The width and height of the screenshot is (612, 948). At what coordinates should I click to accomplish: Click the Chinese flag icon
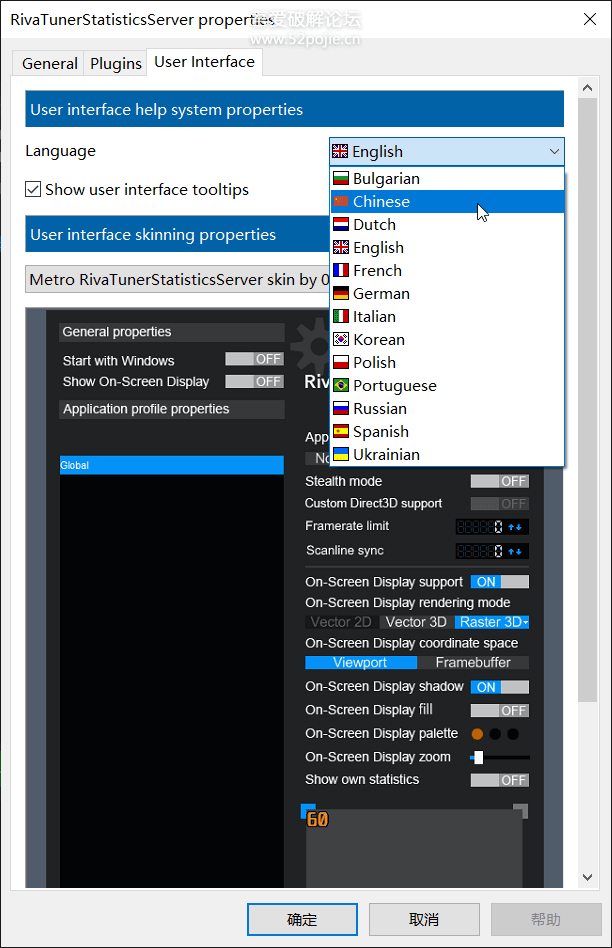point(341,201)
